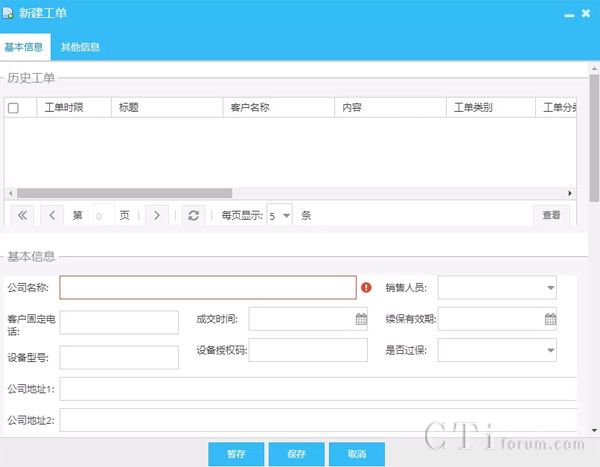Screen dimensions: 600x467
Task: Toggle the select-all checkbox in table header
Action: tap(13, 108)
